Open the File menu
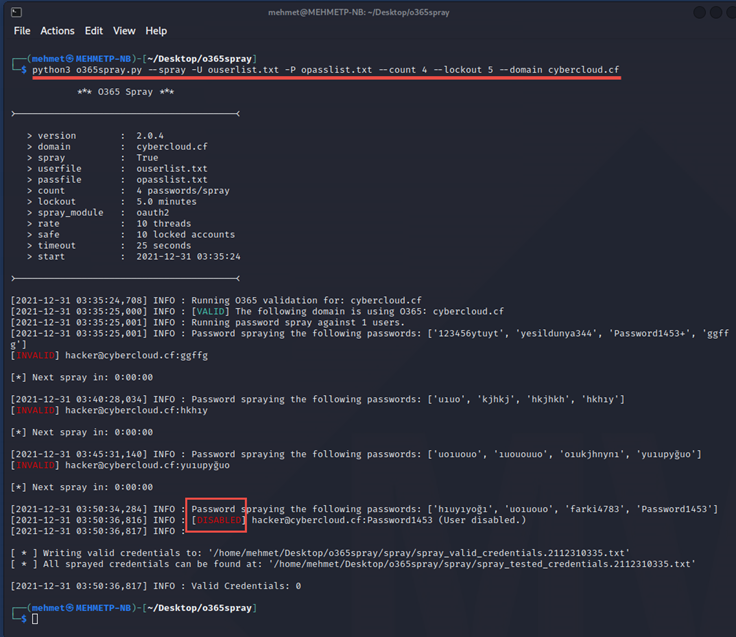This screenshot has height=637, width=736. 22,31
